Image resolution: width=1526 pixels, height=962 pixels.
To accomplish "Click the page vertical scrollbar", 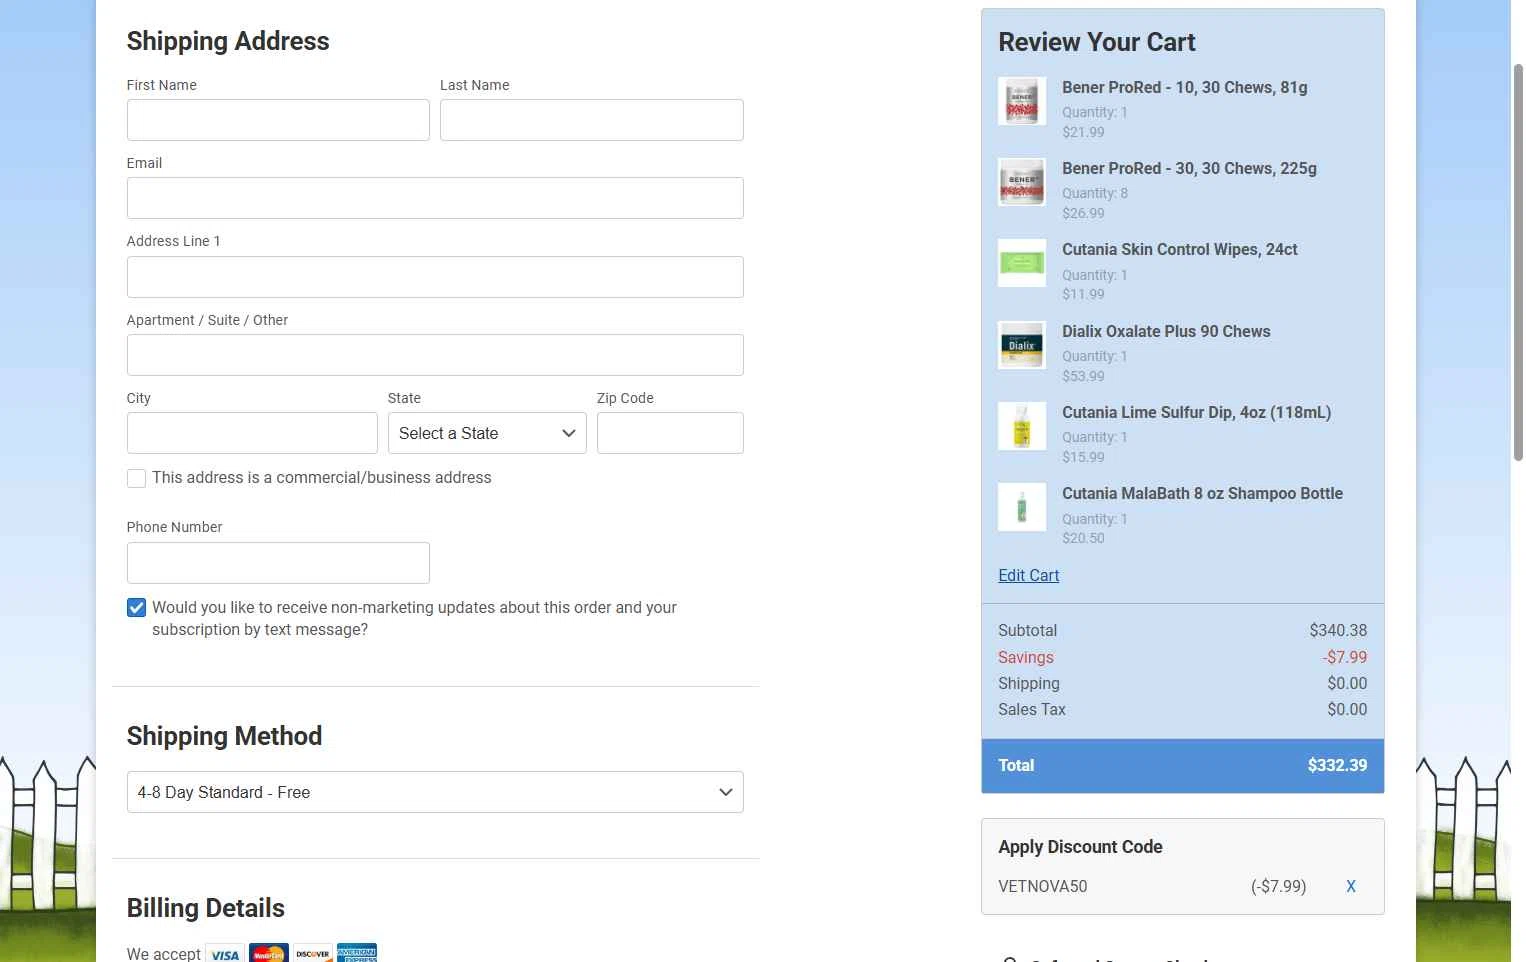I will pyautogui.click(x=1518, y=262).
